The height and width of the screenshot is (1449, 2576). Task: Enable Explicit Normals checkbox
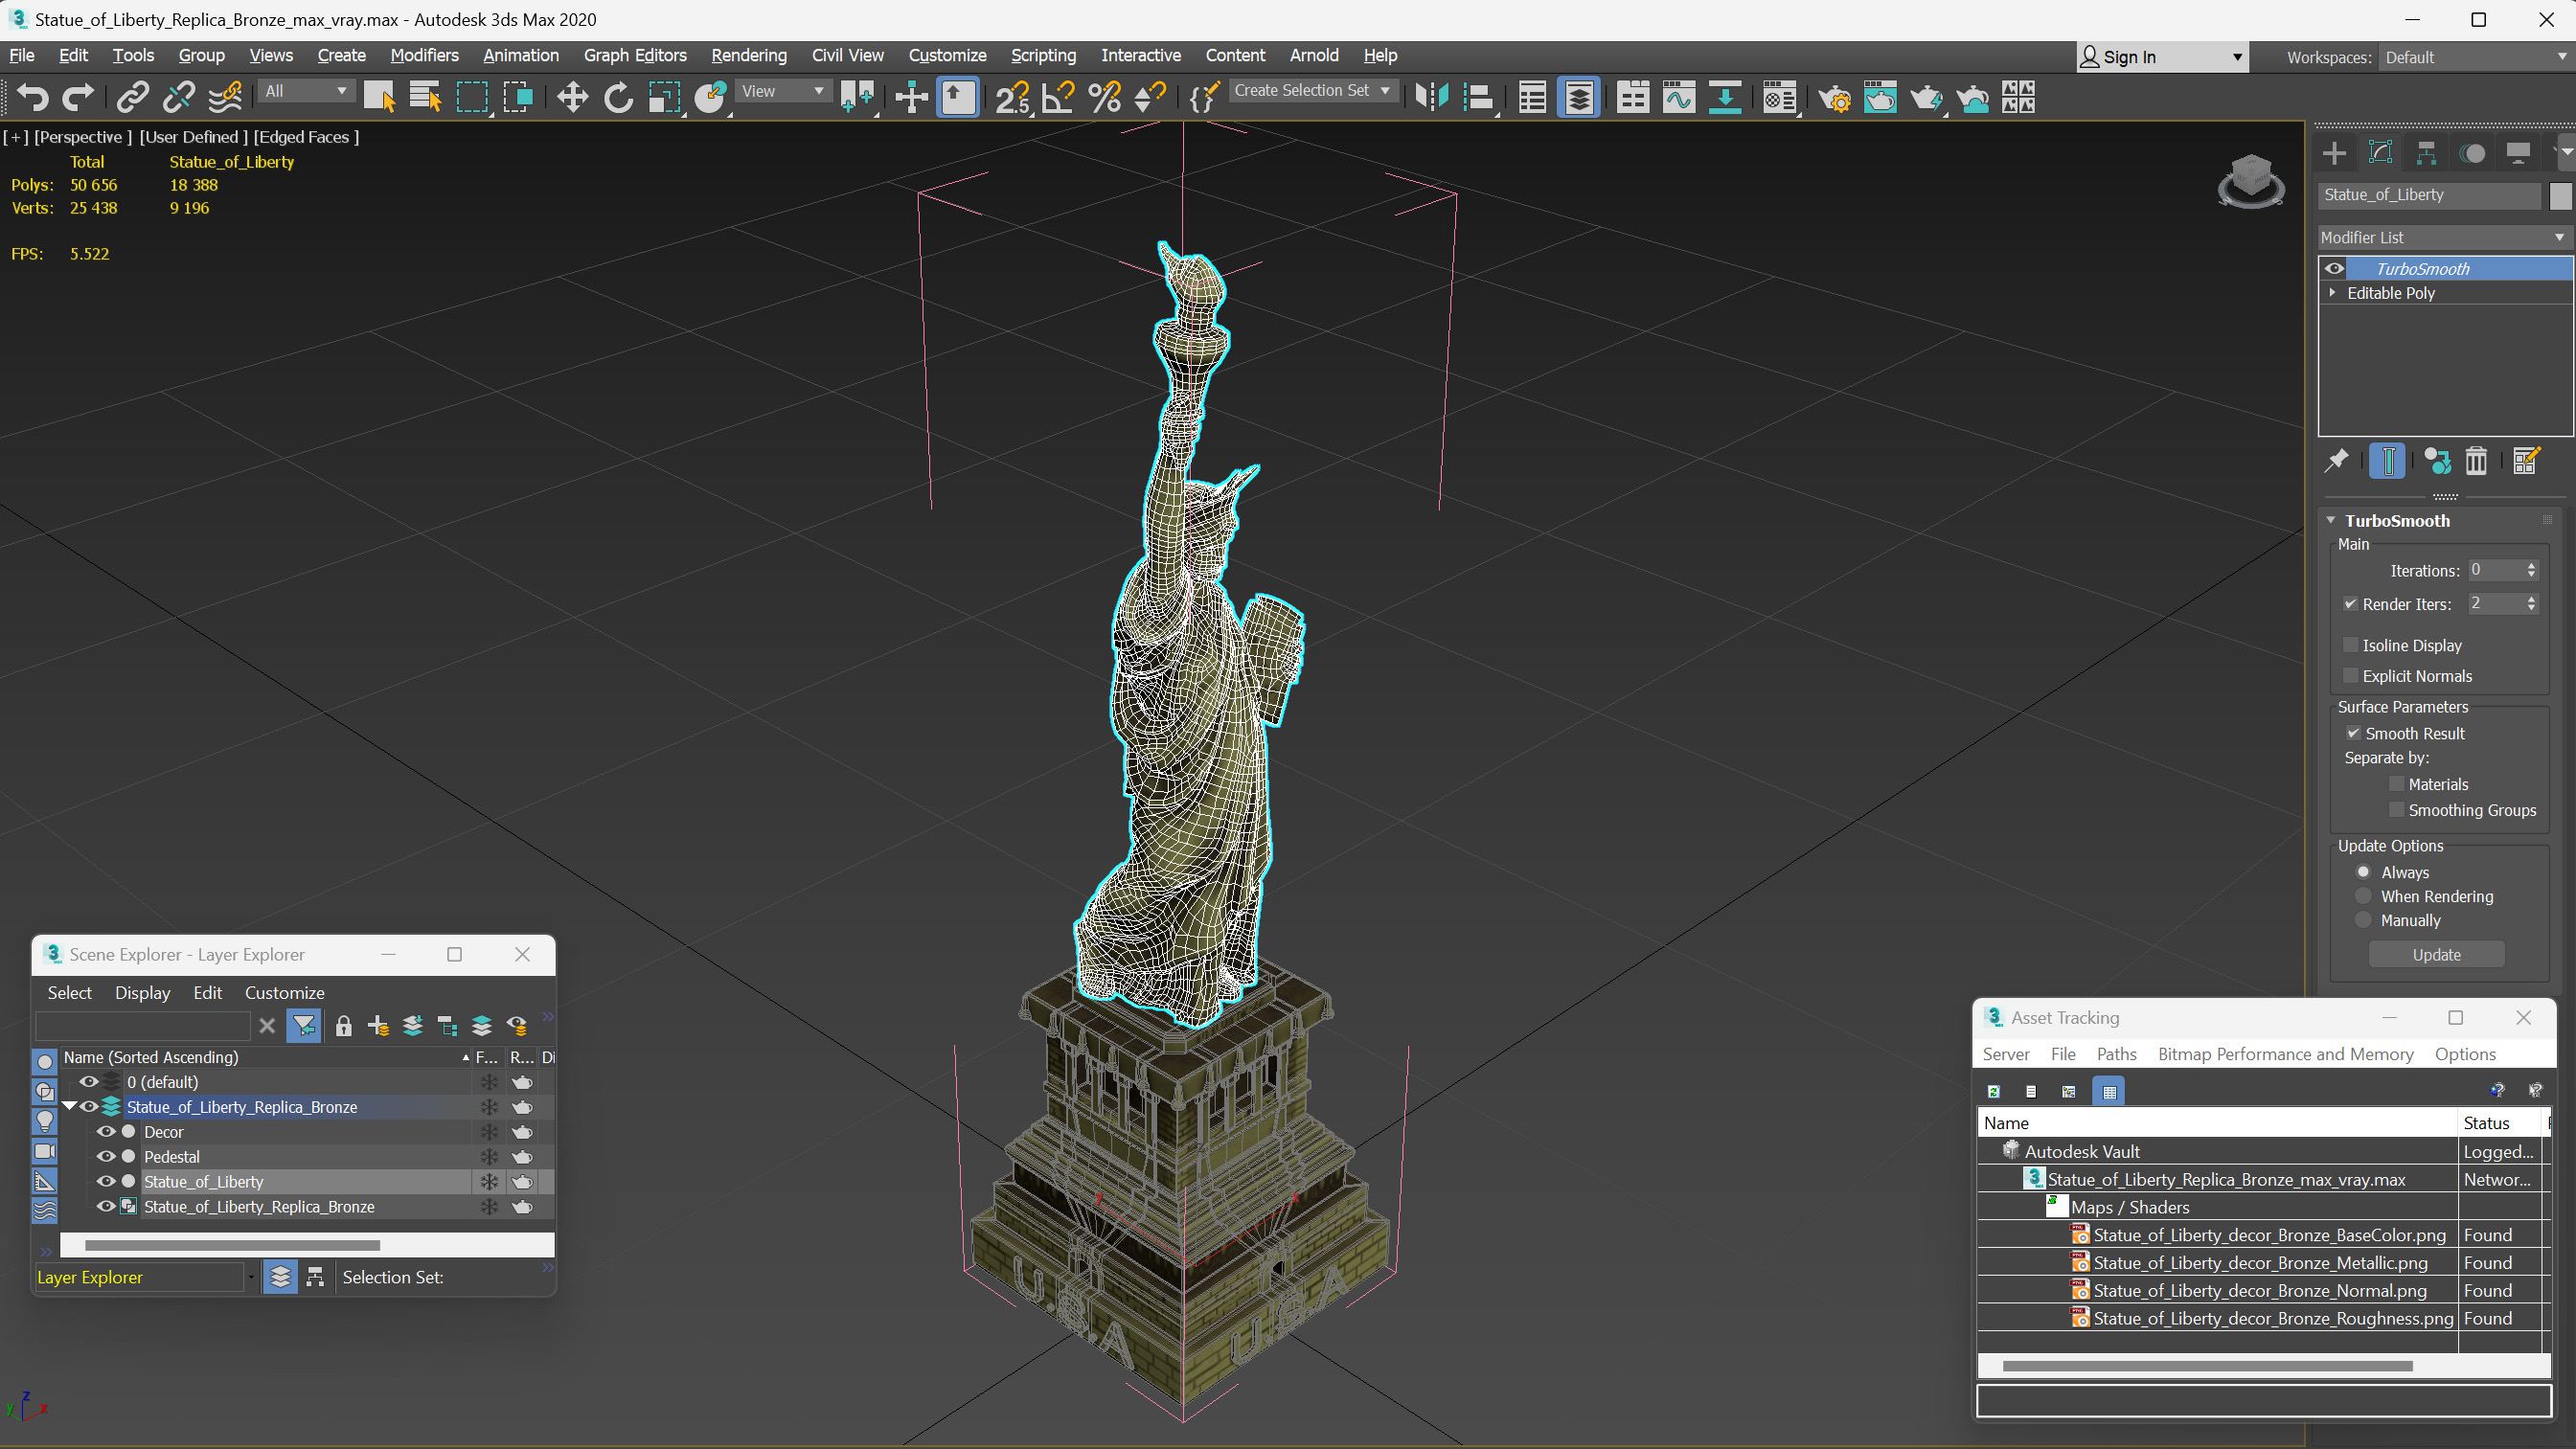coord(2351,676)
